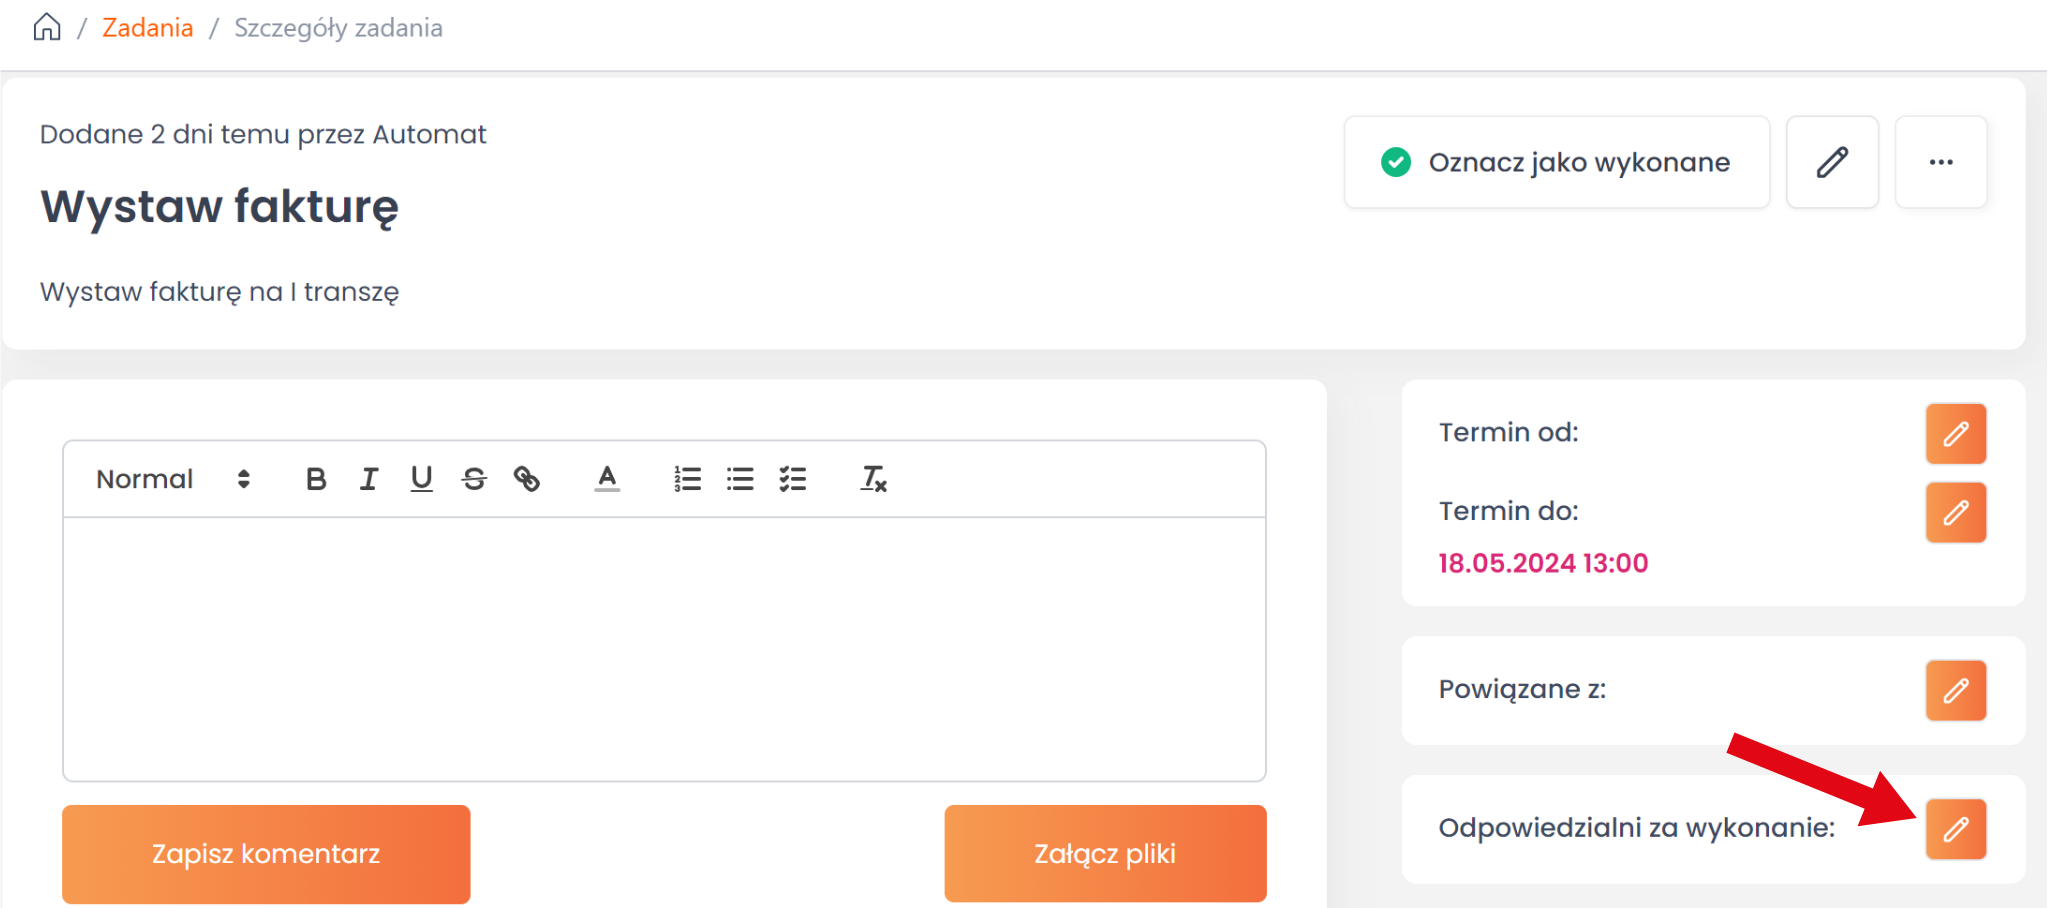Viewport: 2048px width, 908px height.
Task: Toggle bold formatting in comment editor
Action: pyautogui.click(x=316, y=480)
